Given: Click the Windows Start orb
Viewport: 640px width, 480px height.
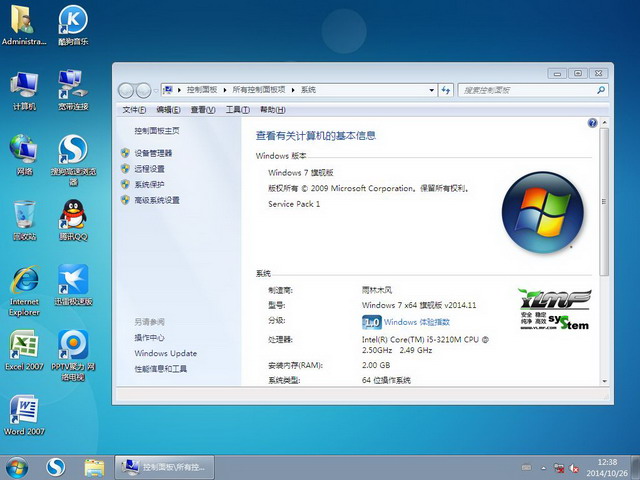Looking at the screenshot, I should coord(17,468).
